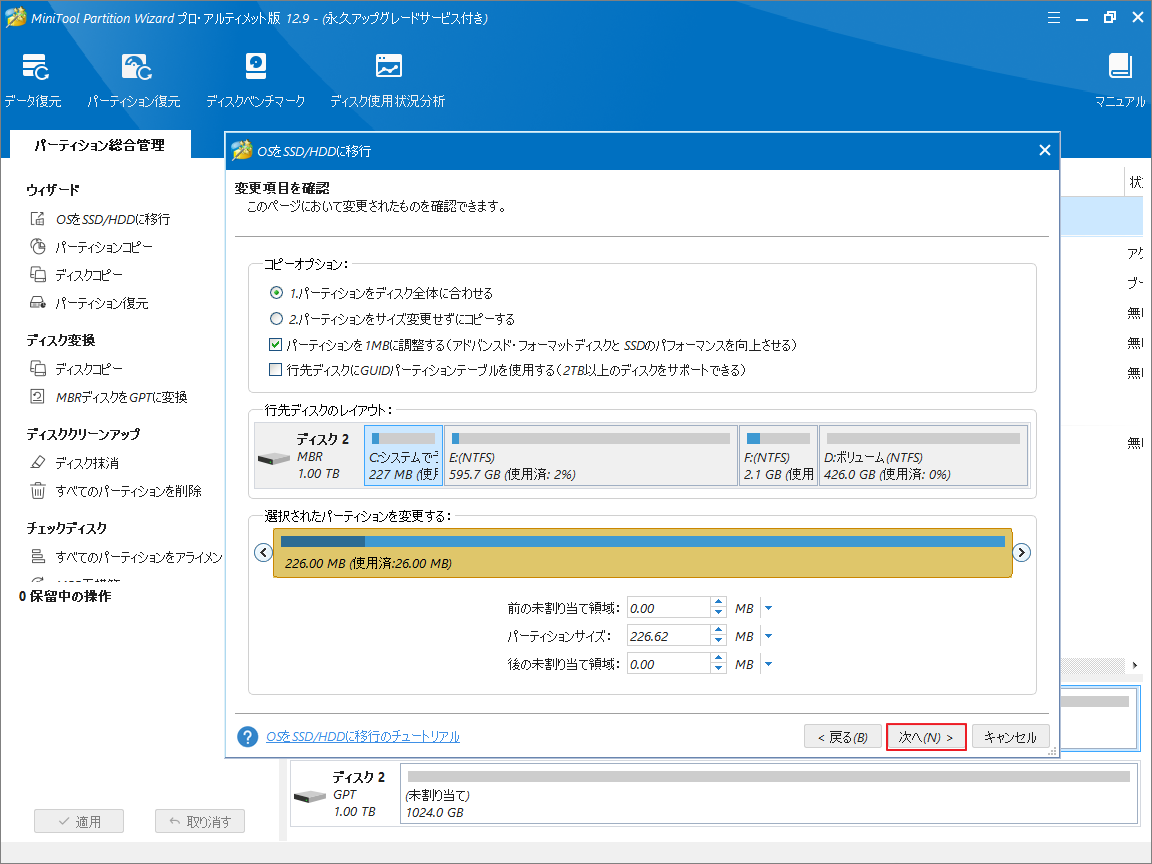Open パーティションコピー wizard entry
Image resolution: width=1152 pixels, height=864 pixels.
tap(104, 247)
